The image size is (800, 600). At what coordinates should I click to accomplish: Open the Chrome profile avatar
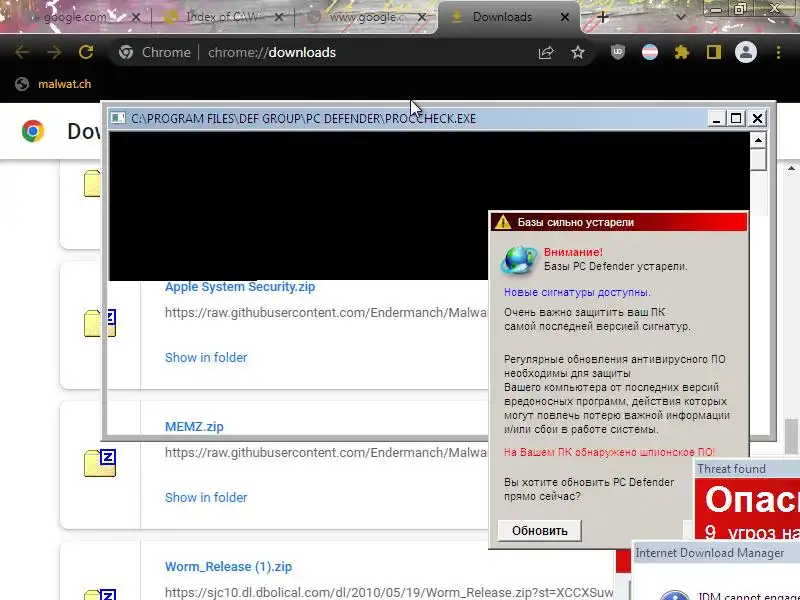(x=745, y=52)
